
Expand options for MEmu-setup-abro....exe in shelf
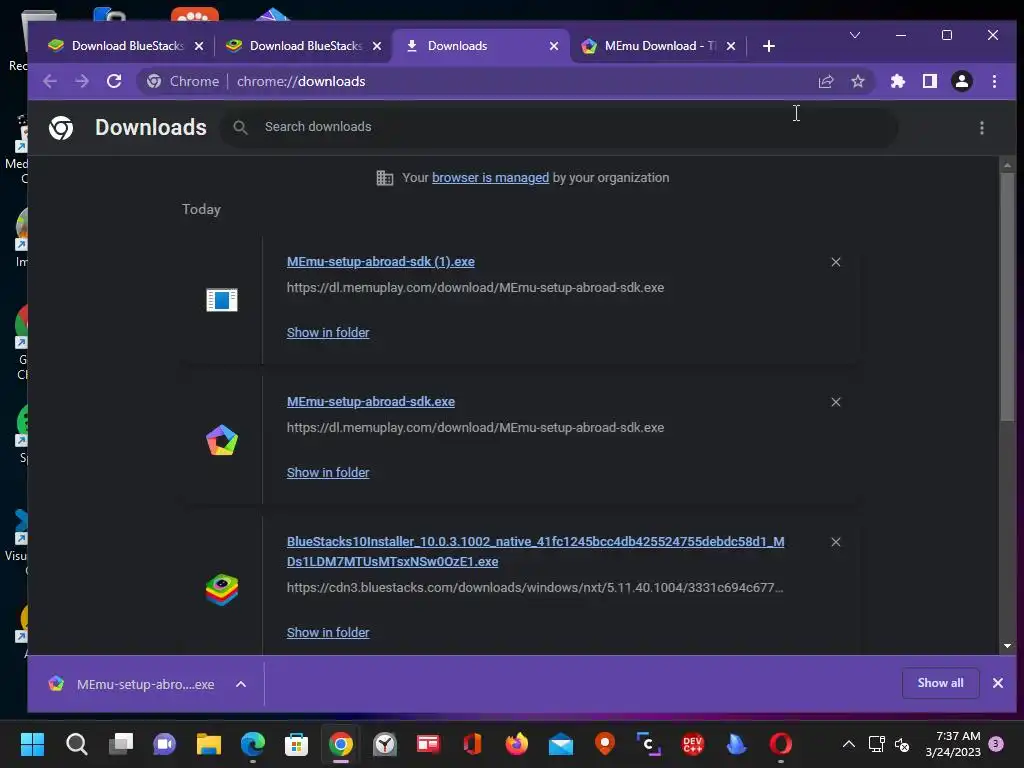pyautogui.click(x=241, y=684)
